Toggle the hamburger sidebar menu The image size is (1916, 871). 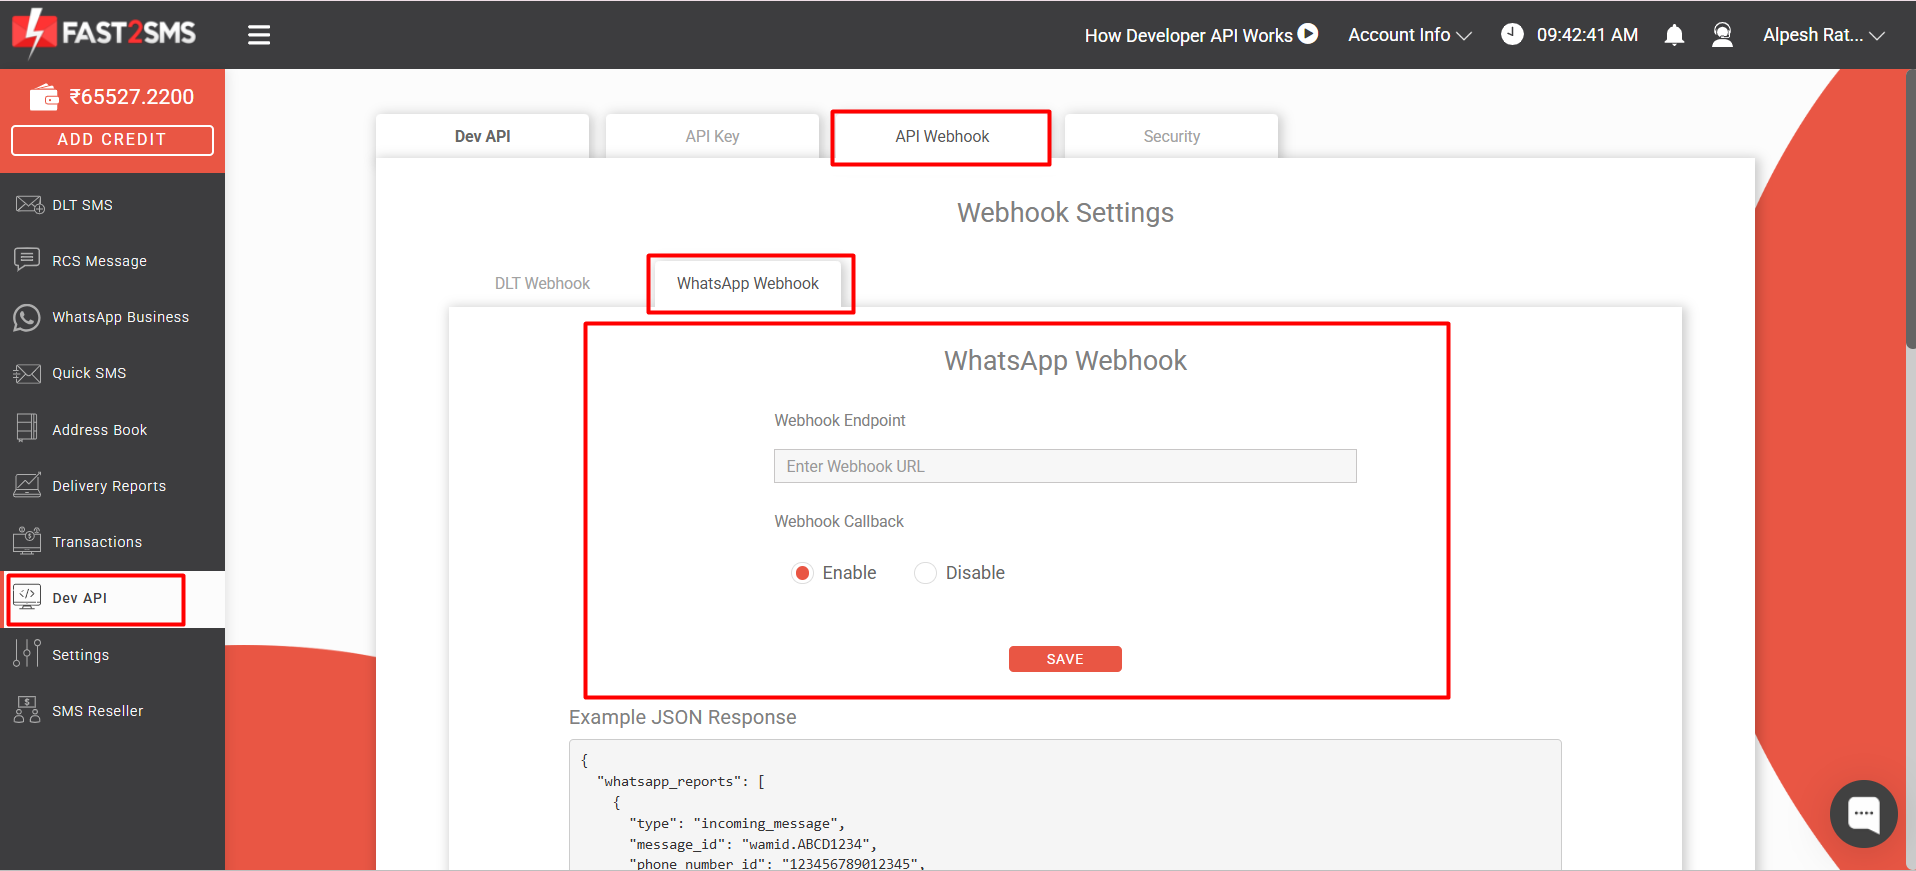259,35
